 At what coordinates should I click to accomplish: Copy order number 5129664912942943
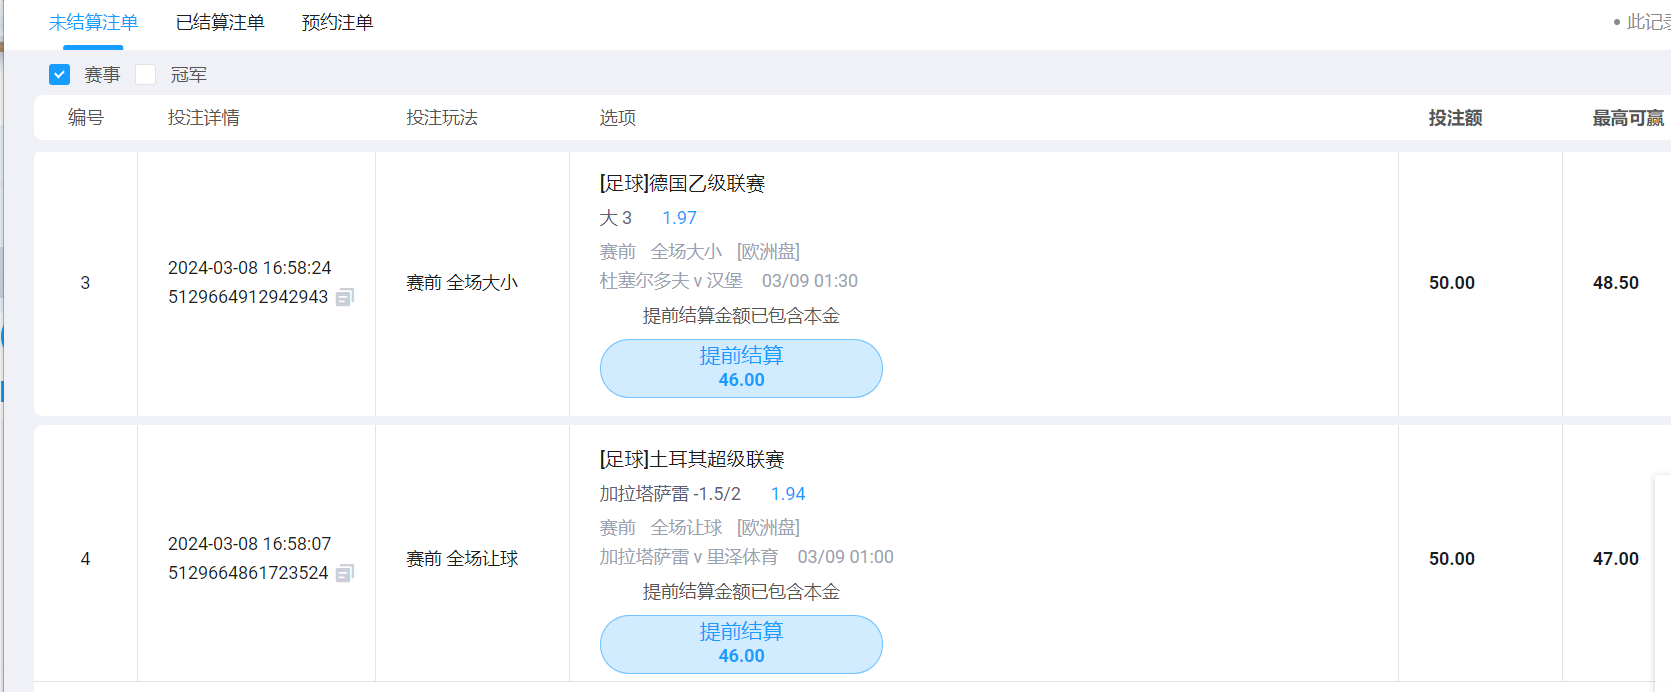pos(344,297)
